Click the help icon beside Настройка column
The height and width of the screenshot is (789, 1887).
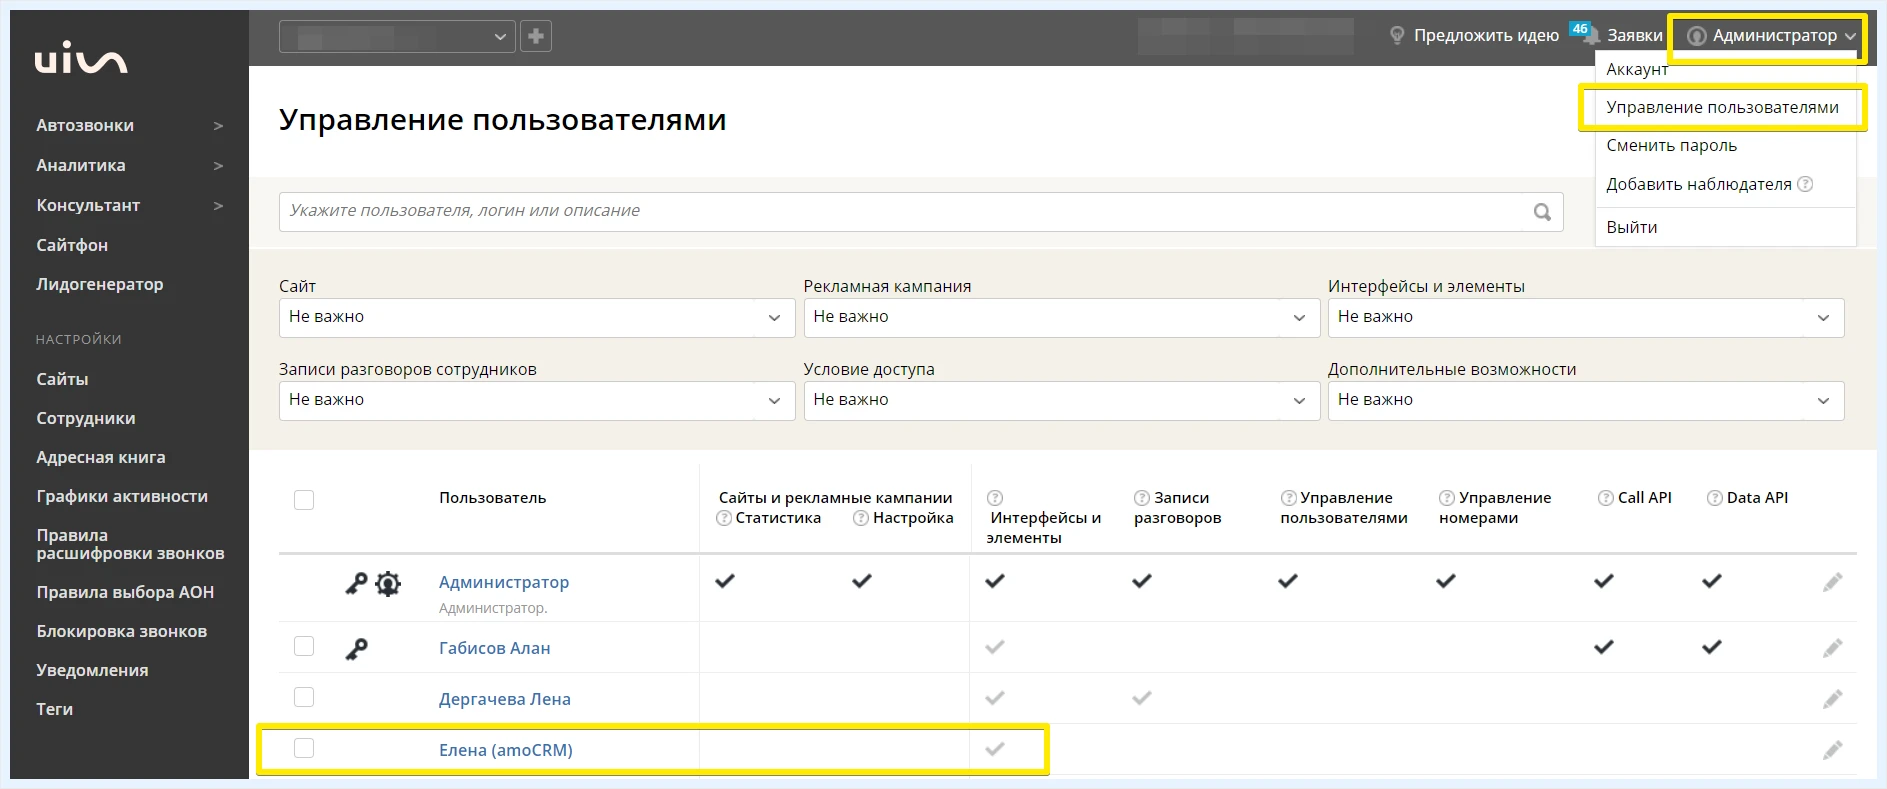click(861, 518)
